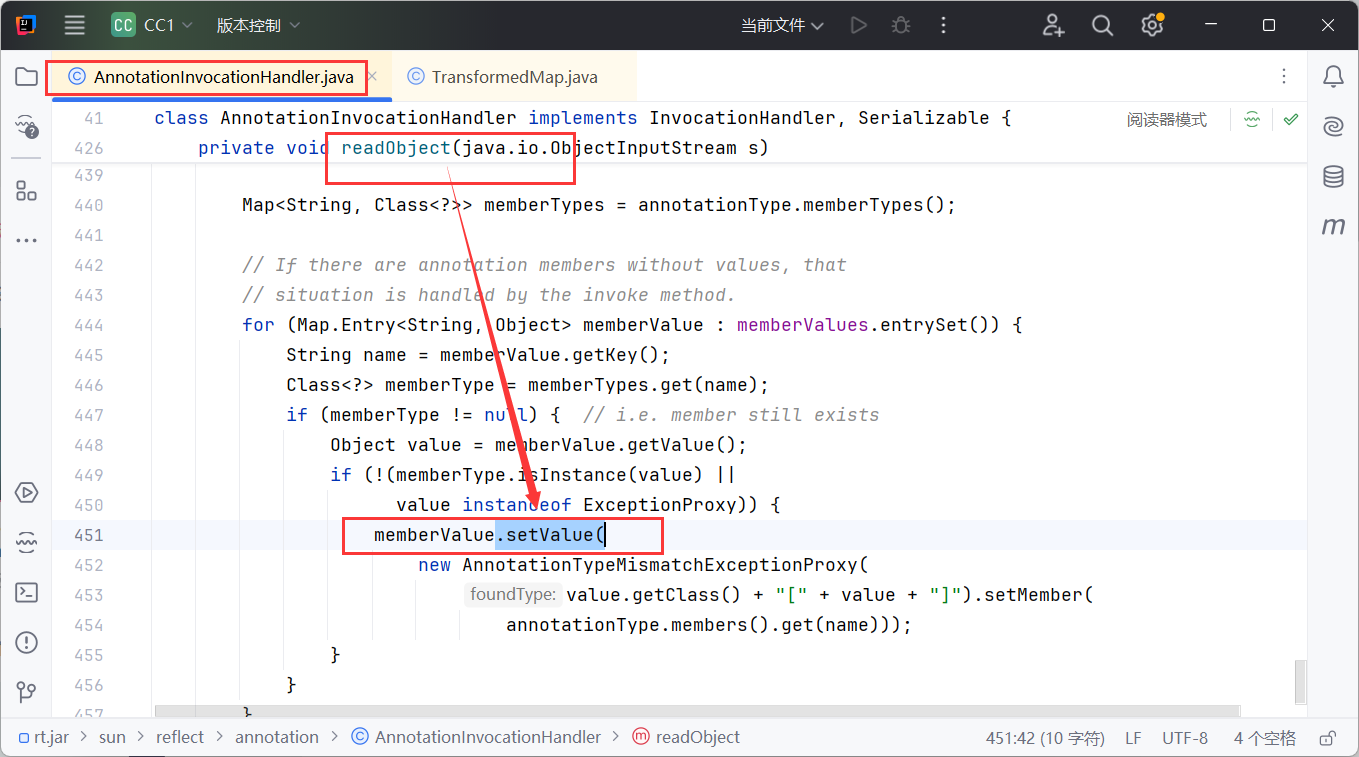
Task: Click the UTF-8 encoding in status bar
Action: (x=1184, y=738)
